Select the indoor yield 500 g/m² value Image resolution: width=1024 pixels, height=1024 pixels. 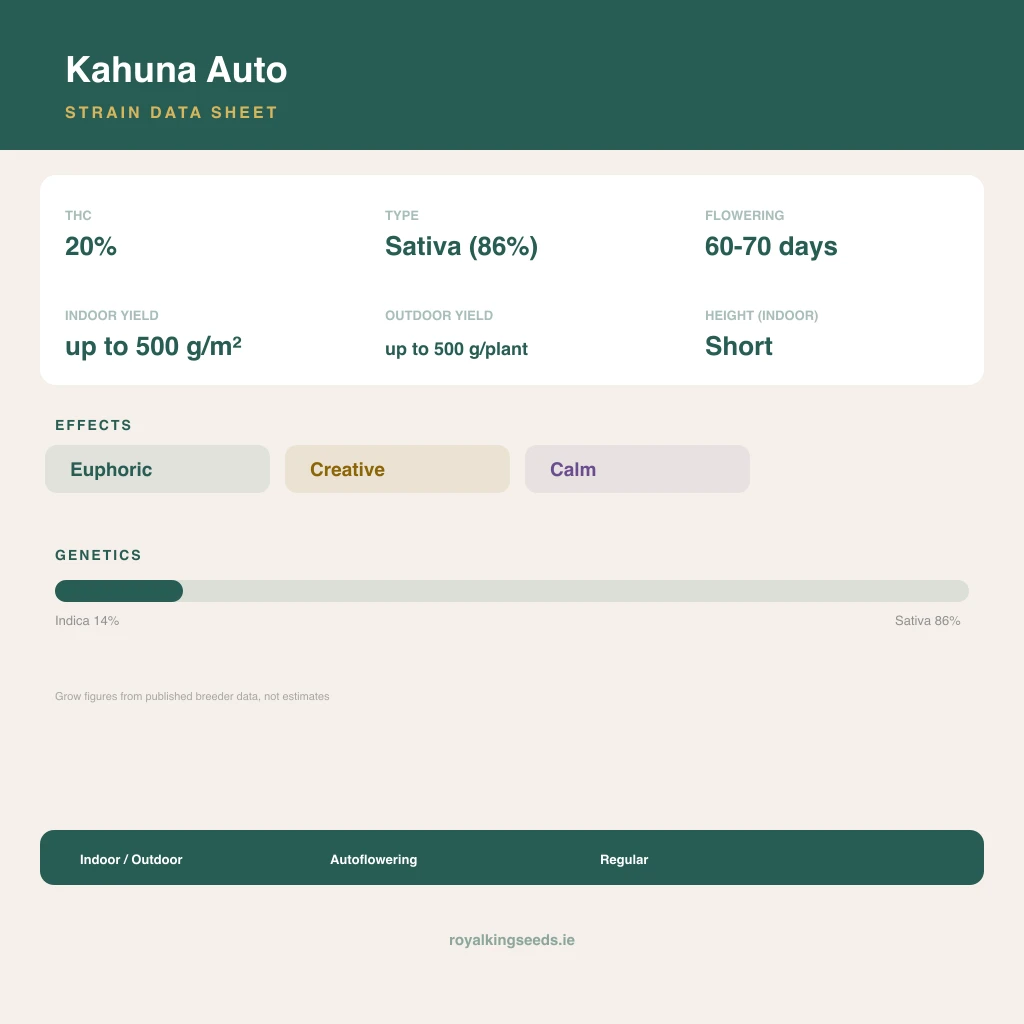coord(153,346)
